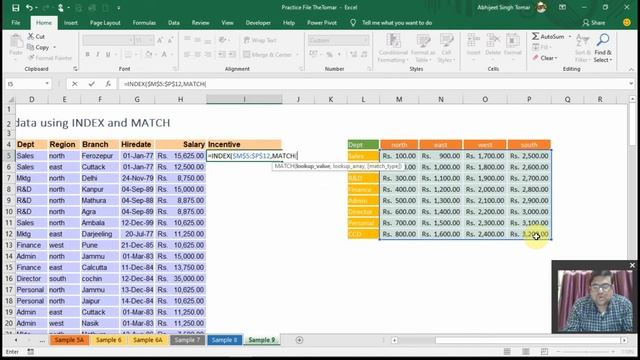Screen dimensions: 640x360
Task: Click the Darjeeling branch cell
Action: point(100,234)
